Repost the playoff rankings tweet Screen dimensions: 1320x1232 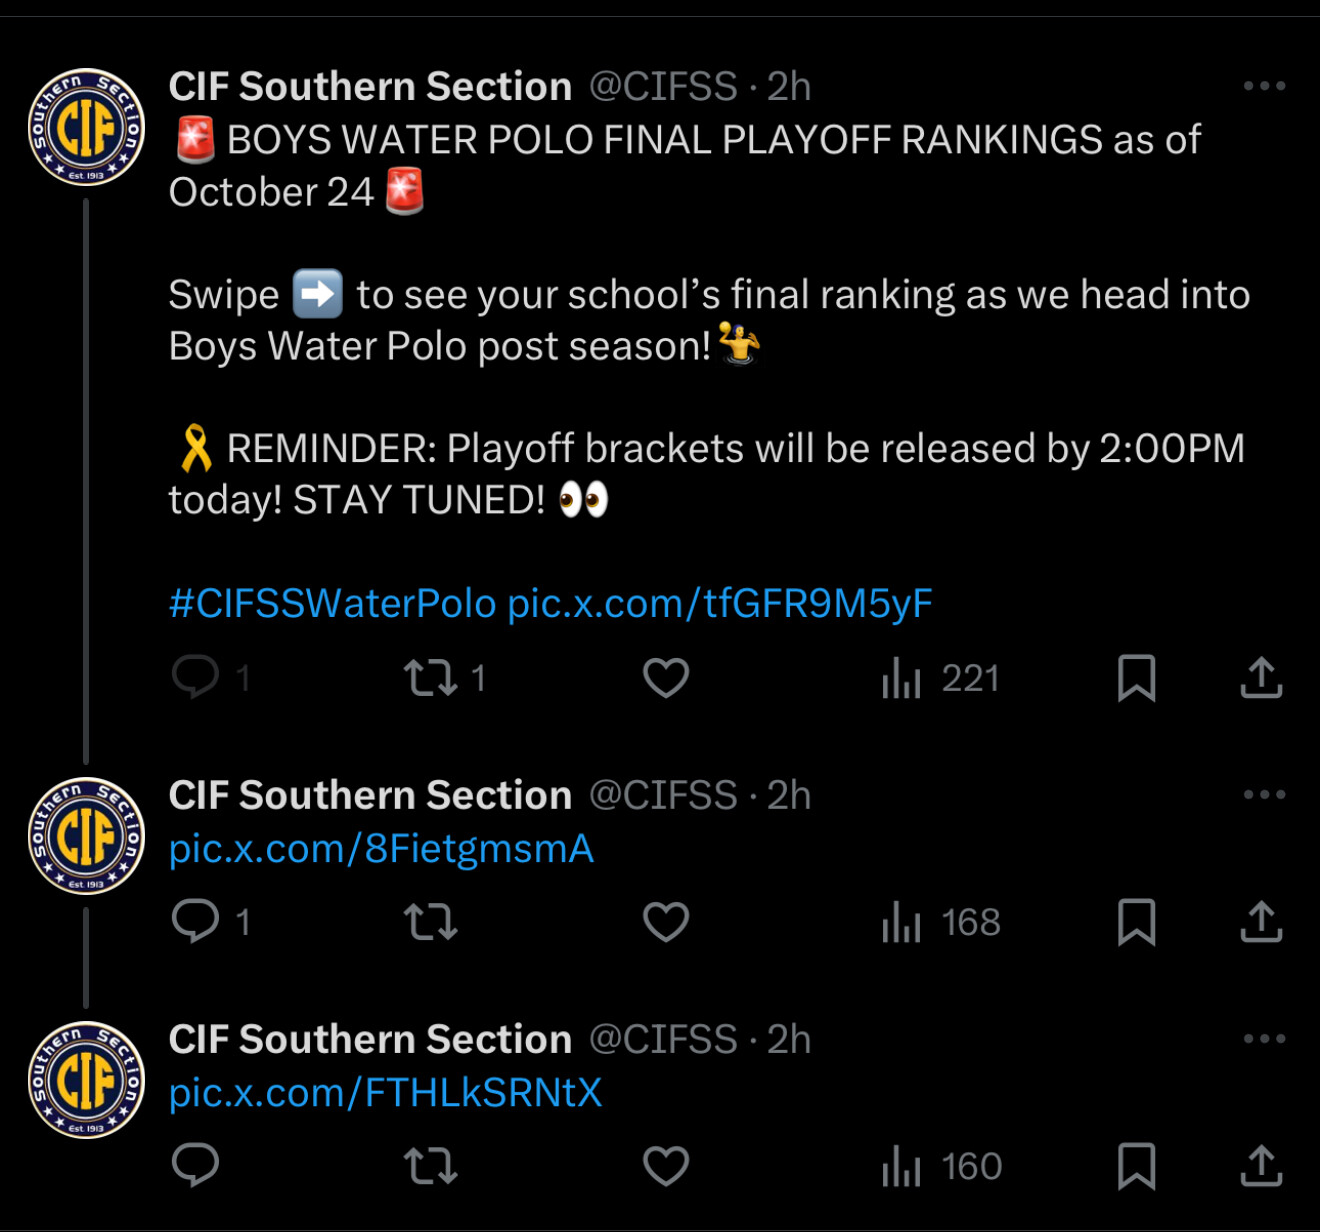tap(431, 677)
